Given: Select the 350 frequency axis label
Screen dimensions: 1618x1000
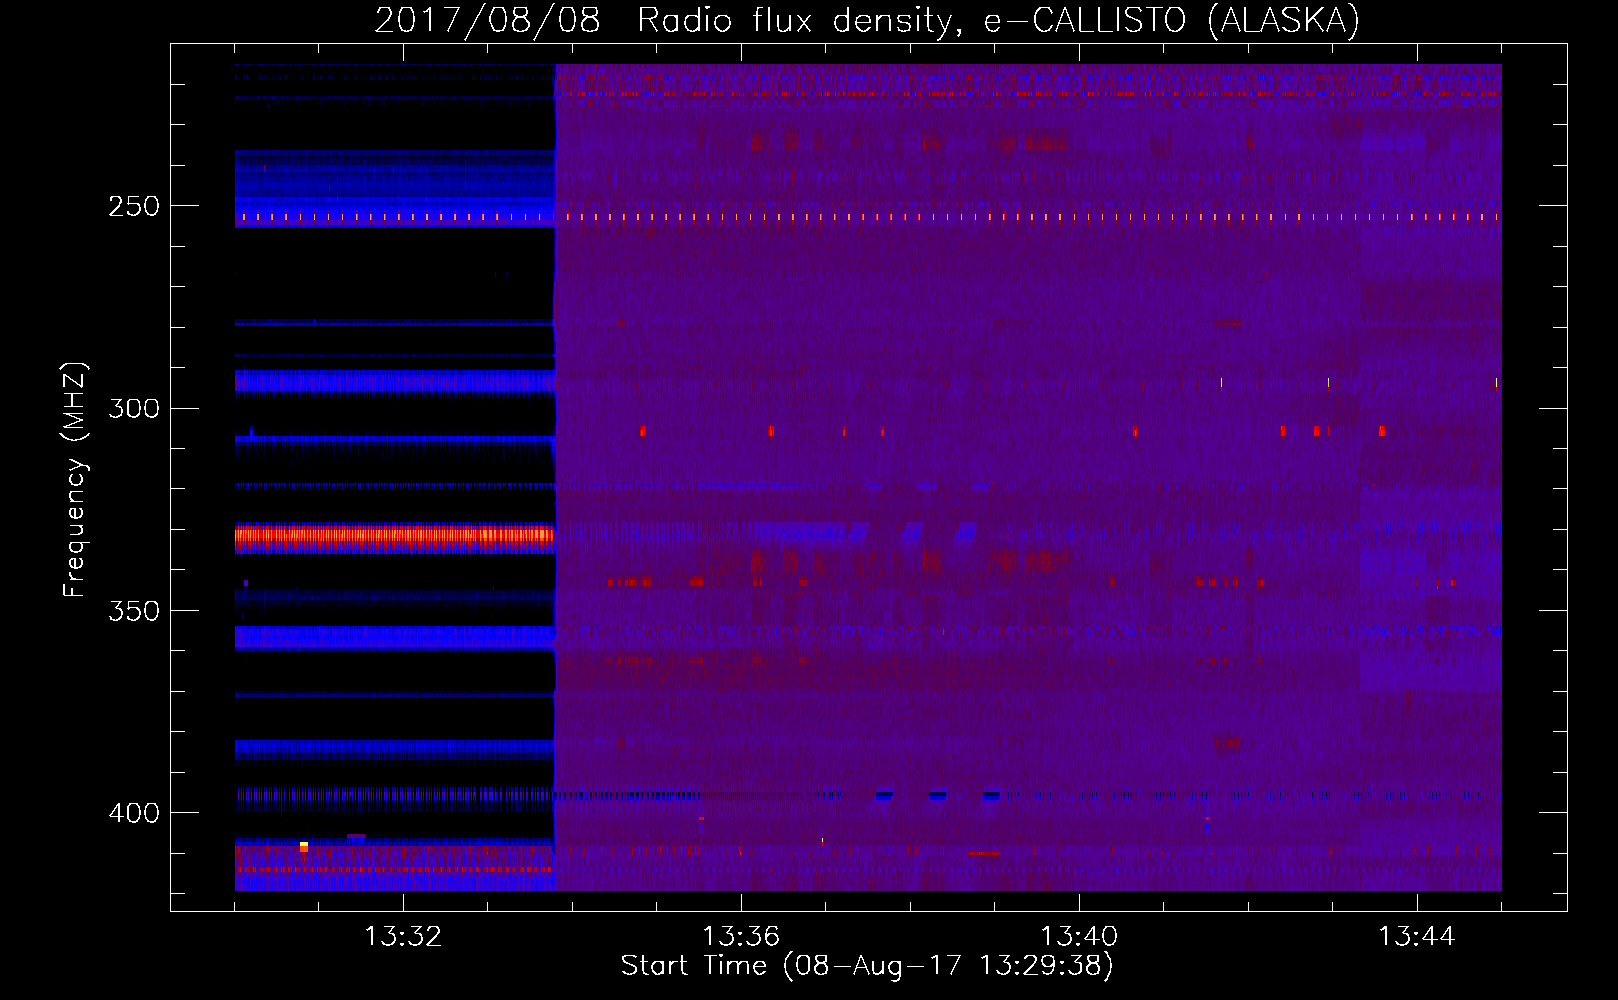Looking at the screenshot, I should coord(134,610).
